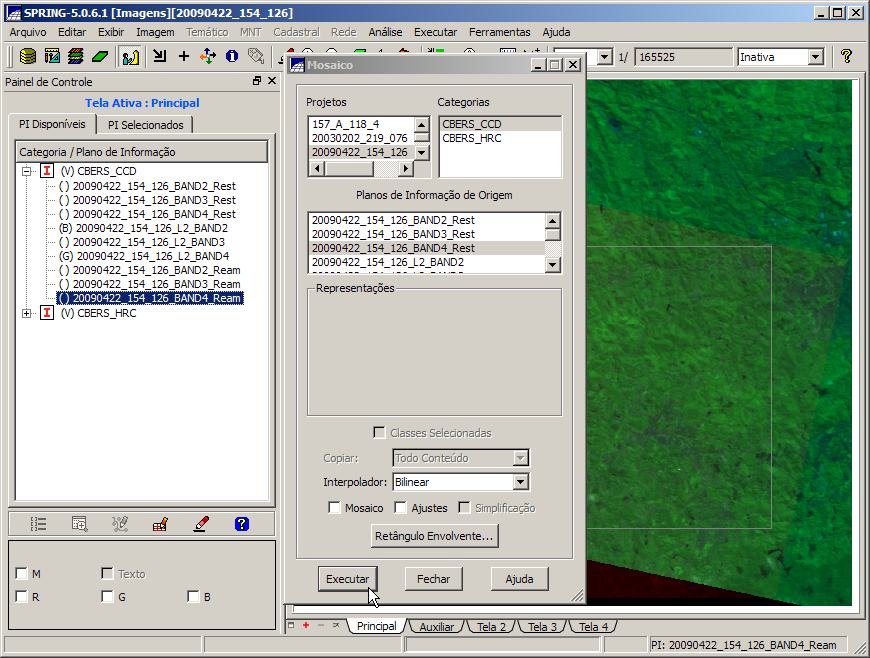Toggle the R channel checkbox
This screenshot has height=658, width=870.
[x=22, y=597]
